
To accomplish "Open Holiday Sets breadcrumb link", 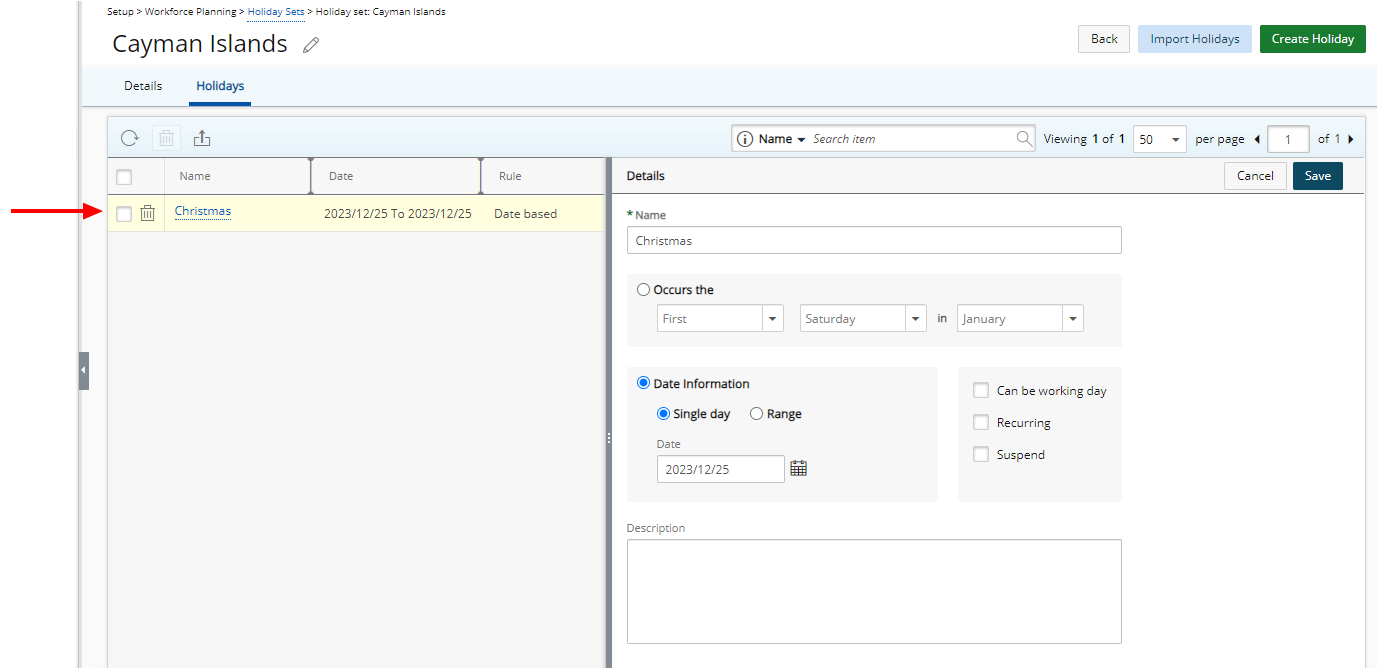I will pos(276,12).
